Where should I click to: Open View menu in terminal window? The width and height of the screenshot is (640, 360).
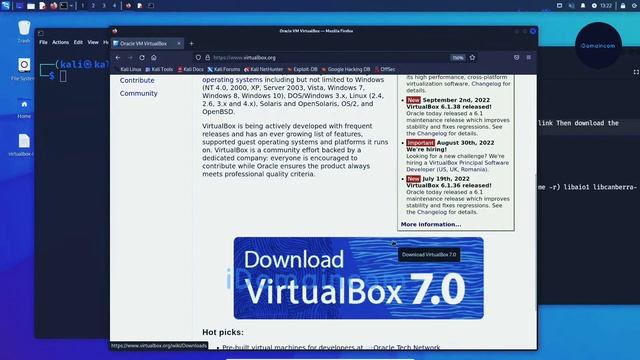[x=93, y=42]
